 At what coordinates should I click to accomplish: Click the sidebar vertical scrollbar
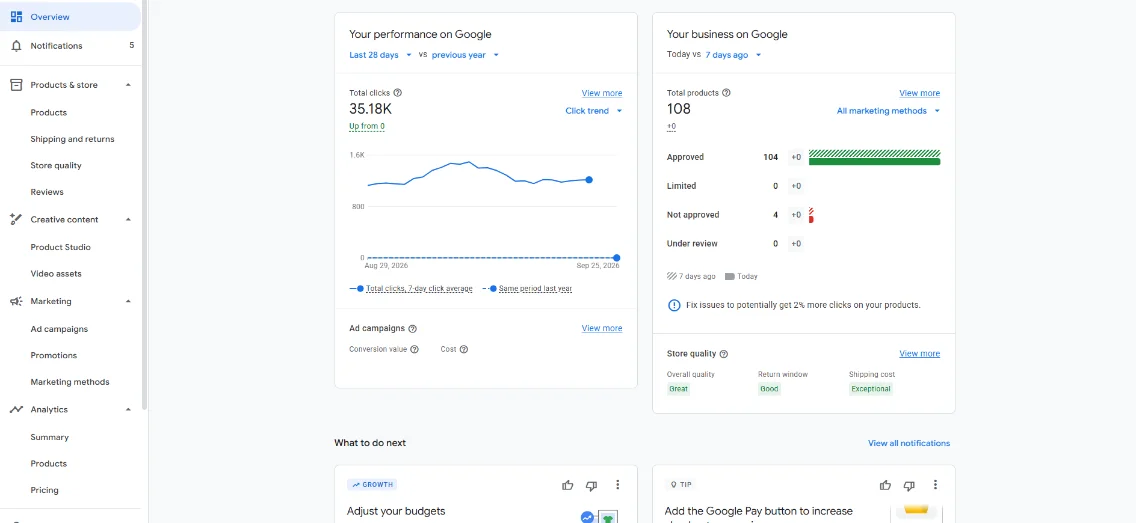144,203
